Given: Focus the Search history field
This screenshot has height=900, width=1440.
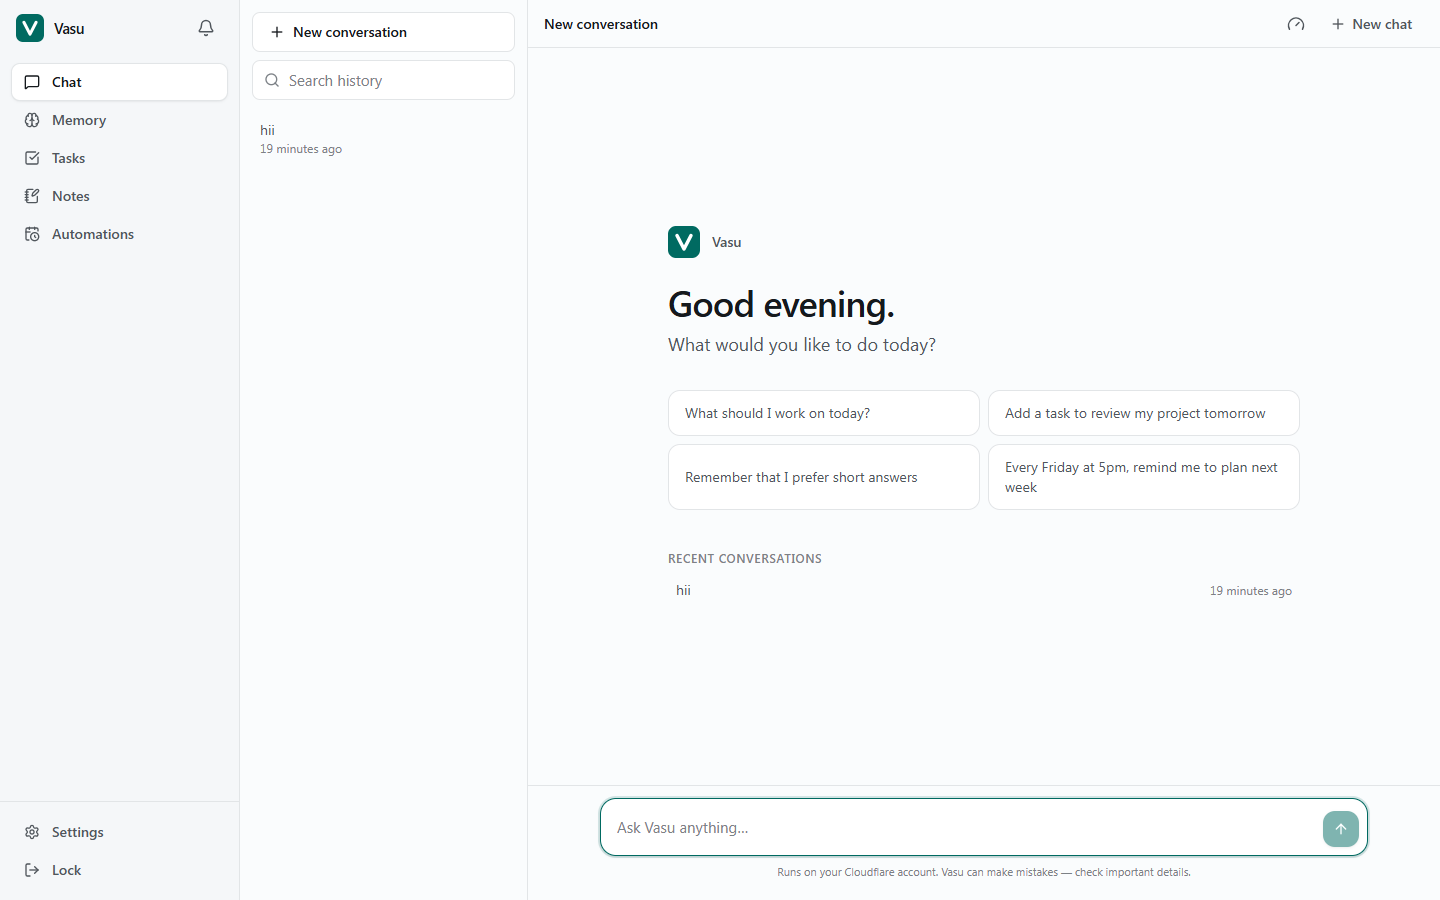Looking at the screenshot, I should [x=383, y=80].
